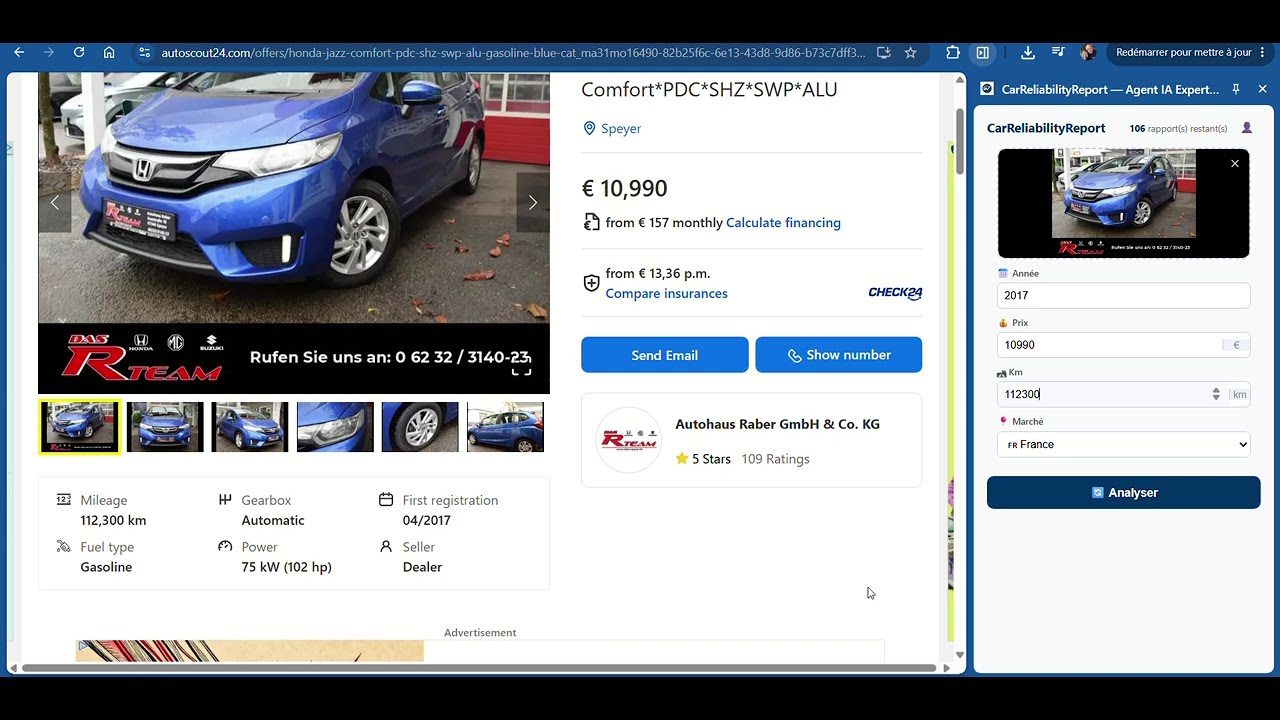Open the browser home page
1280x720 pixels.
pyautogui.click(x=109, y=52)
